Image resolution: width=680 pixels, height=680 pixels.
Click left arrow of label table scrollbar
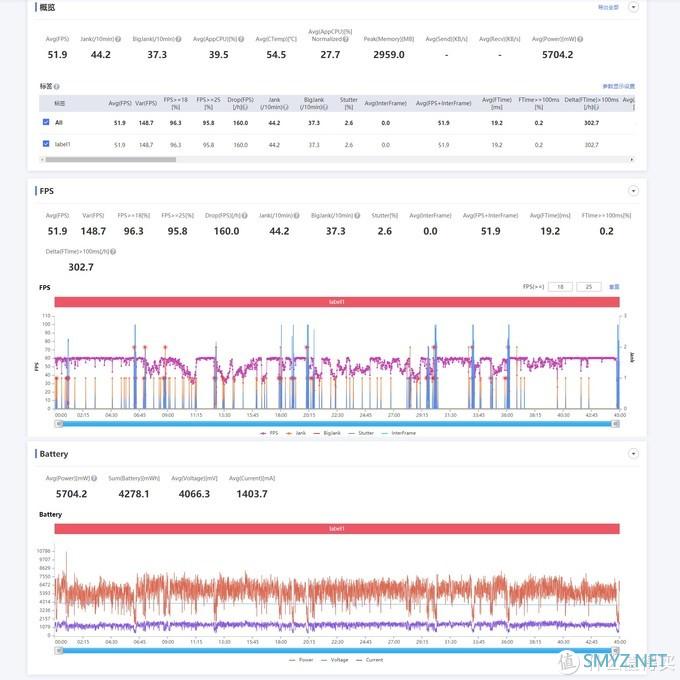click(x=42, y=160)
